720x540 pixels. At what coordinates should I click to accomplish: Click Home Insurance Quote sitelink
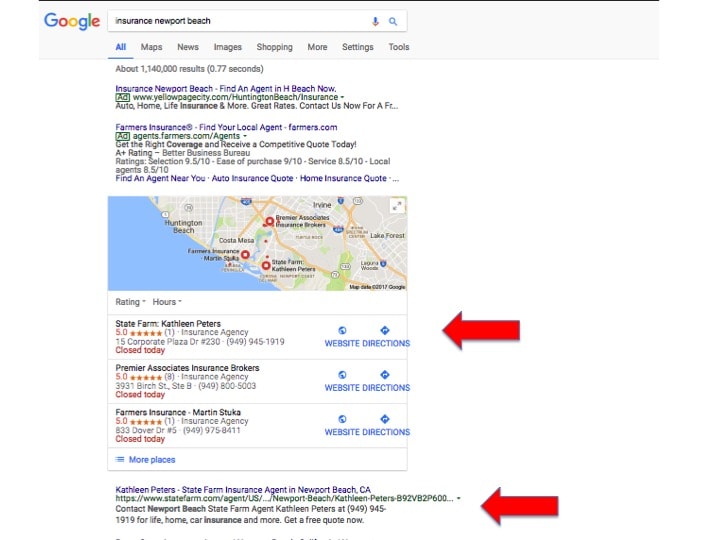click(343, 178)
